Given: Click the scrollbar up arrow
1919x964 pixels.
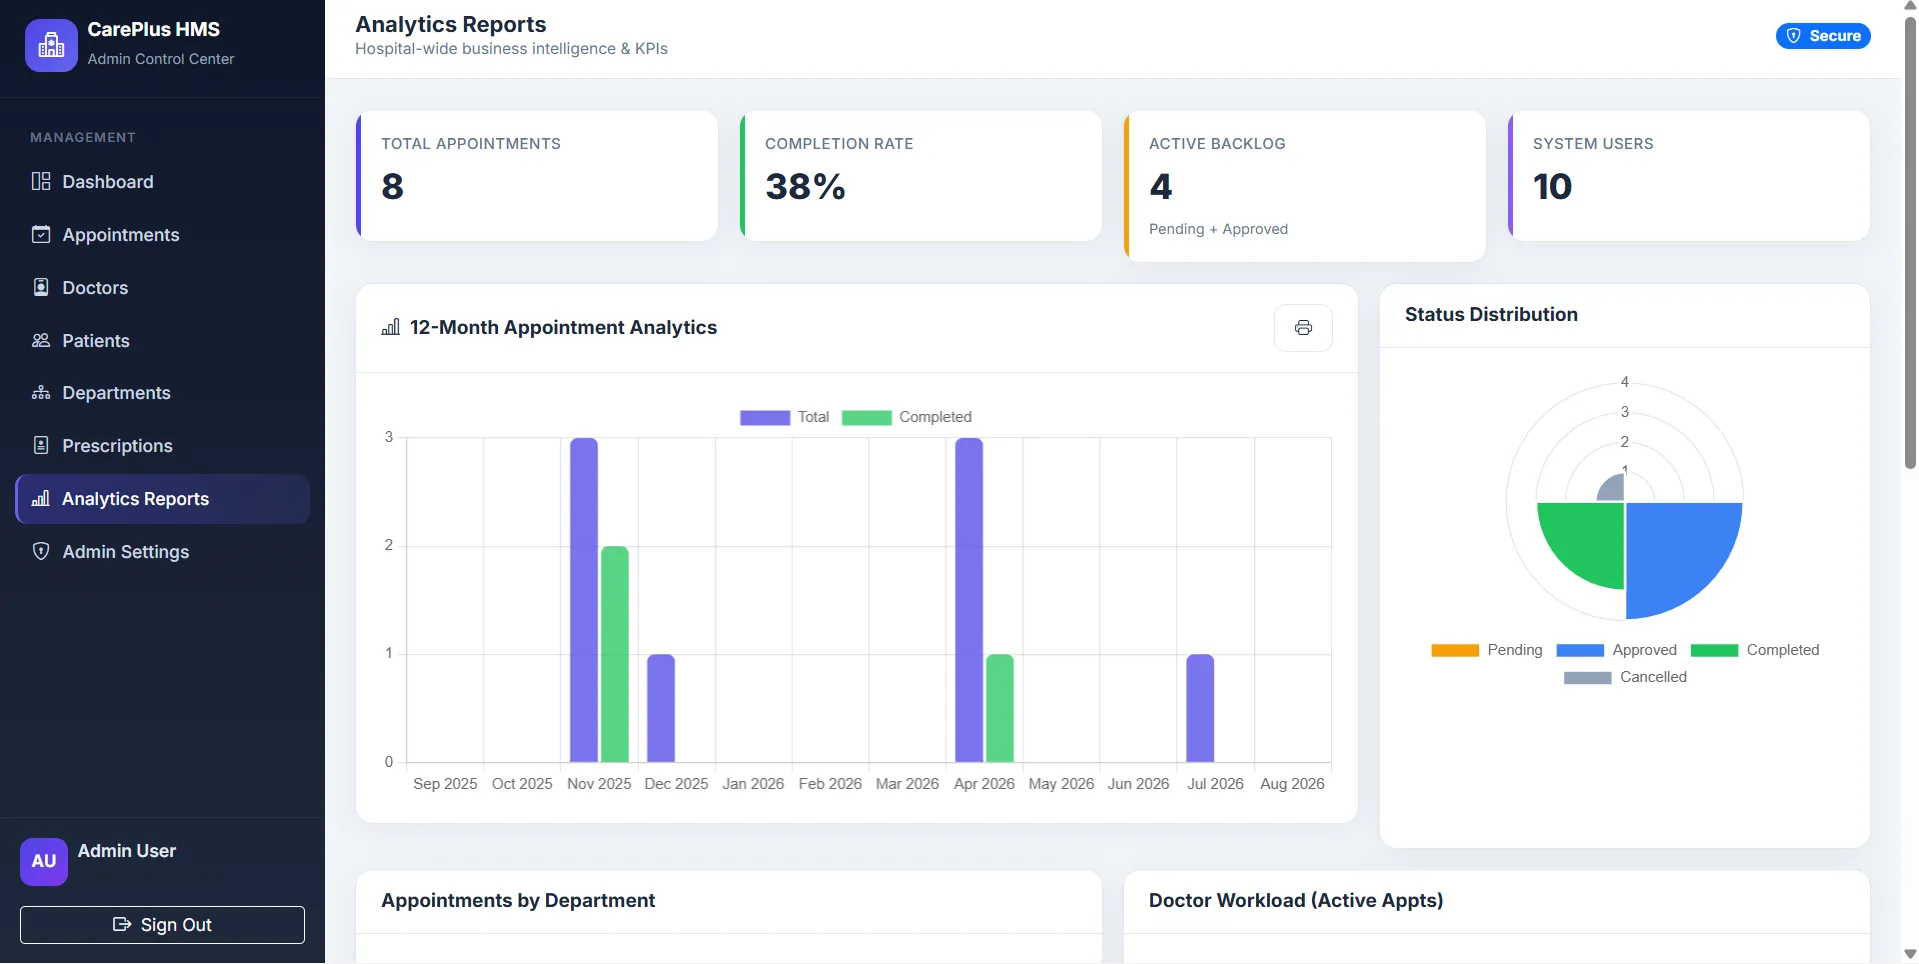Looking at the screenshot, I should click(x=1910, y=6).
